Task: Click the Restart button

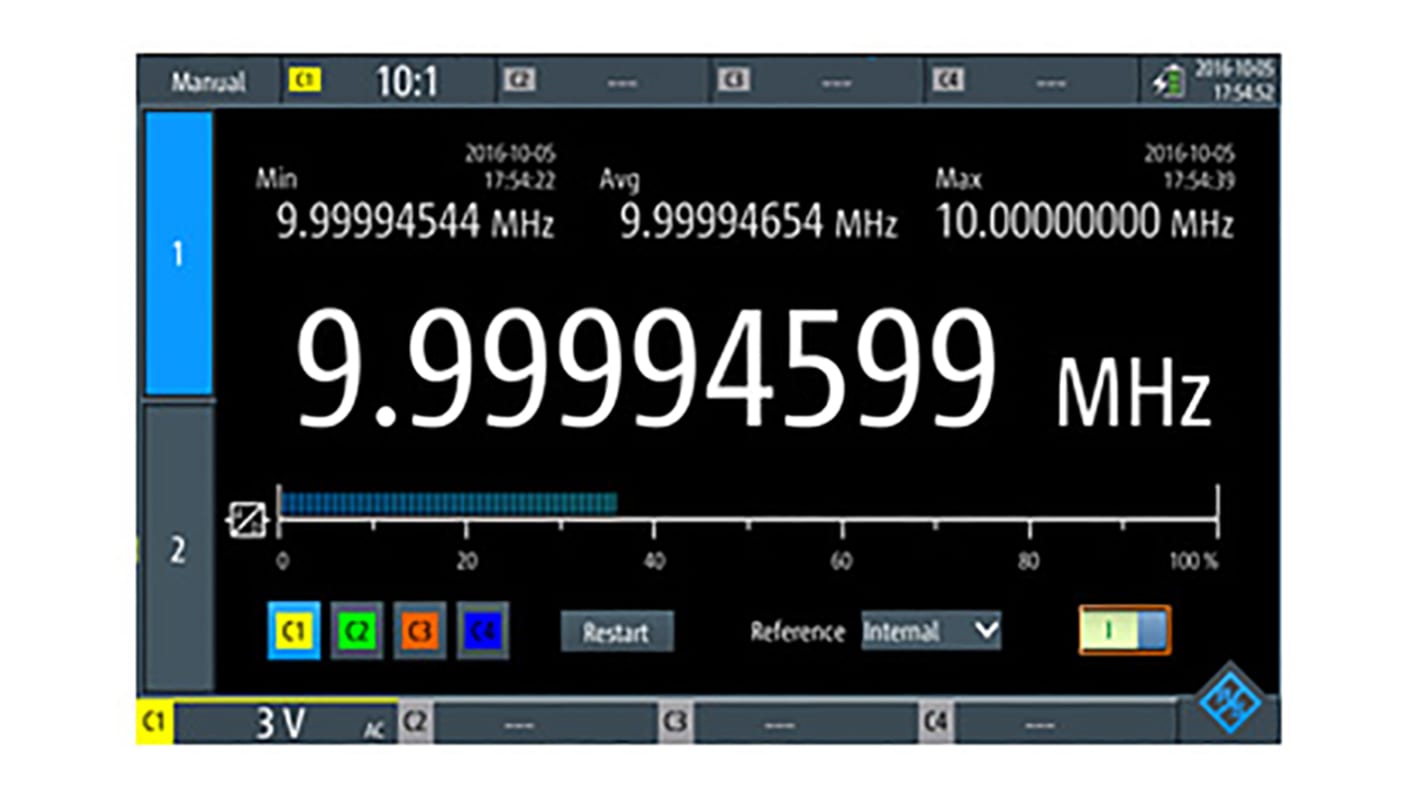Action: 616,632
